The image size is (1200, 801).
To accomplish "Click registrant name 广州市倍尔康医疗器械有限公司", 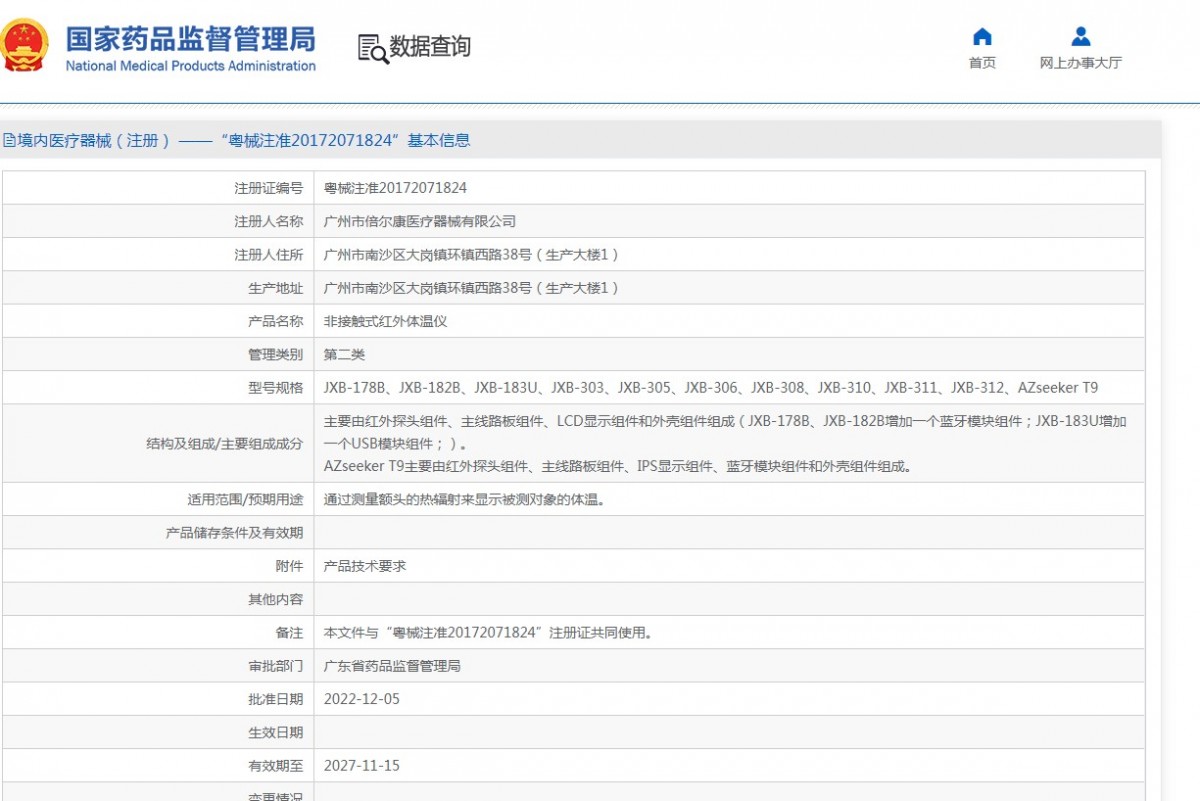I will click(x=420, y=221).
